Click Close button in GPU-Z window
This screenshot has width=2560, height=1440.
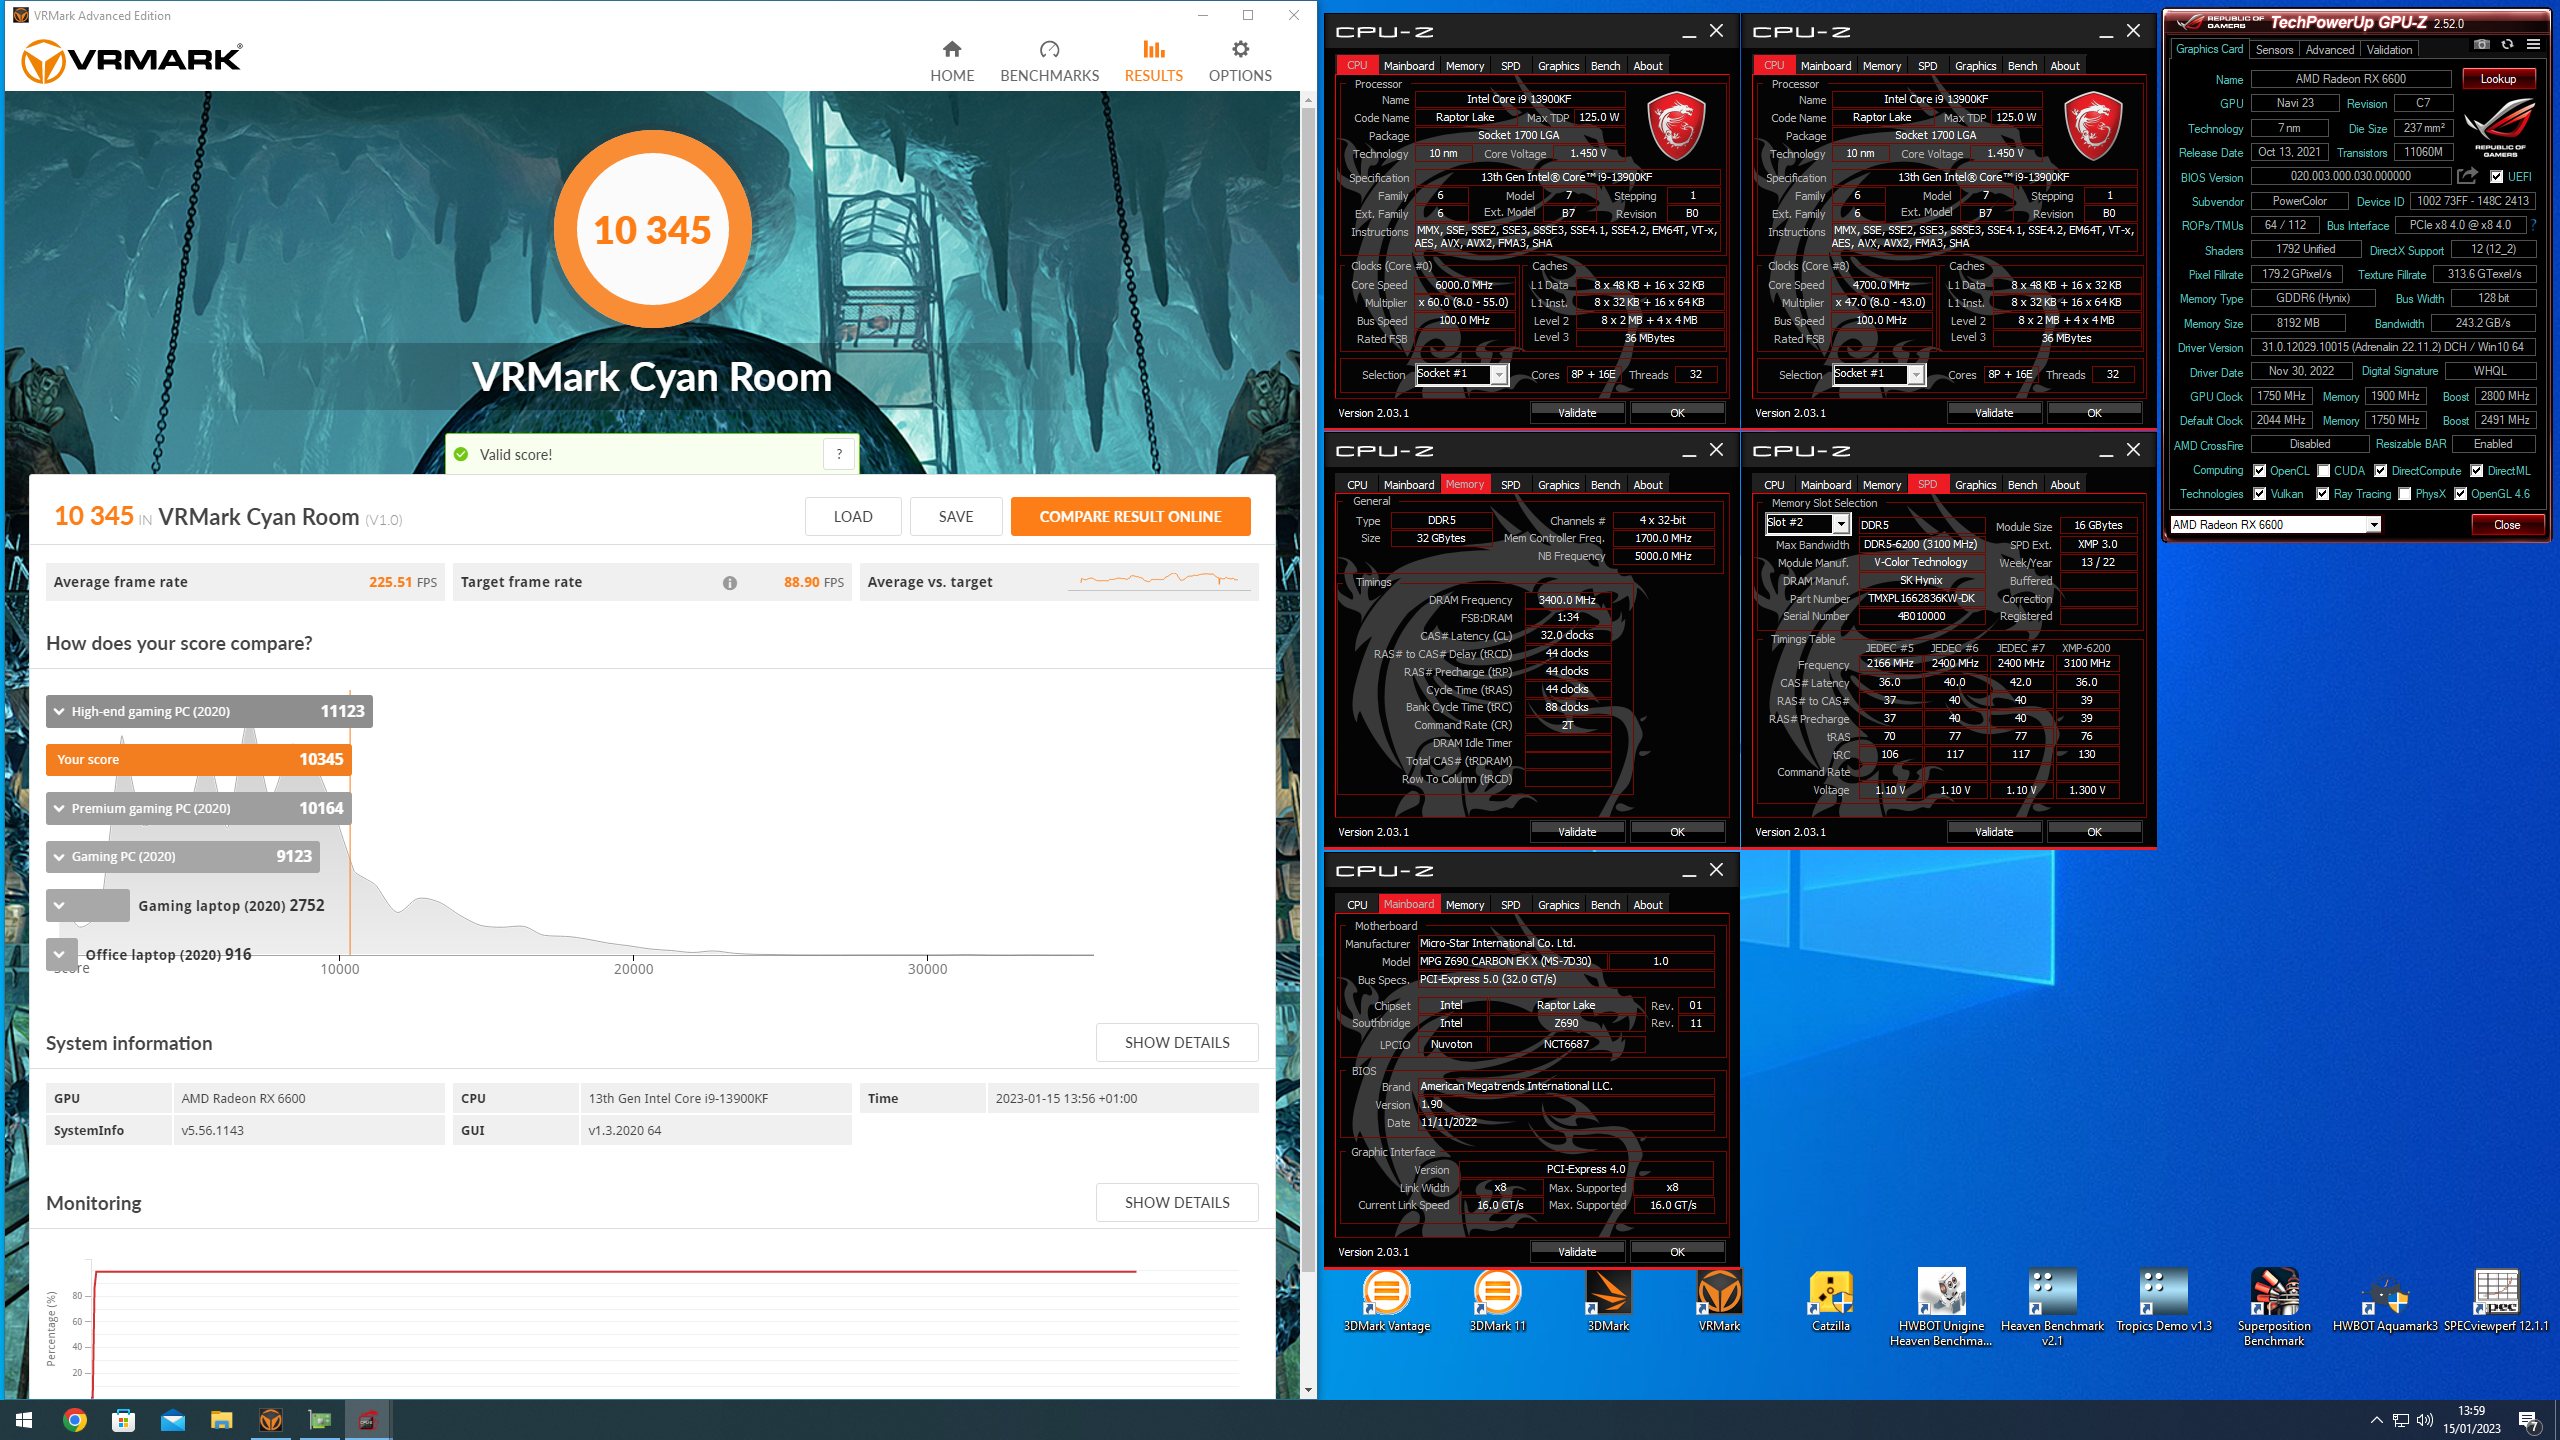point(2506,525)
